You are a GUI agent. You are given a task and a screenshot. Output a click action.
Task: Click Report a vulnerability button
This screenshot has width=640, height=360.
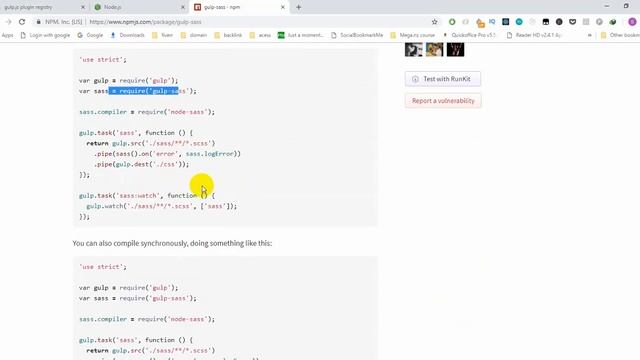(443, 100)
